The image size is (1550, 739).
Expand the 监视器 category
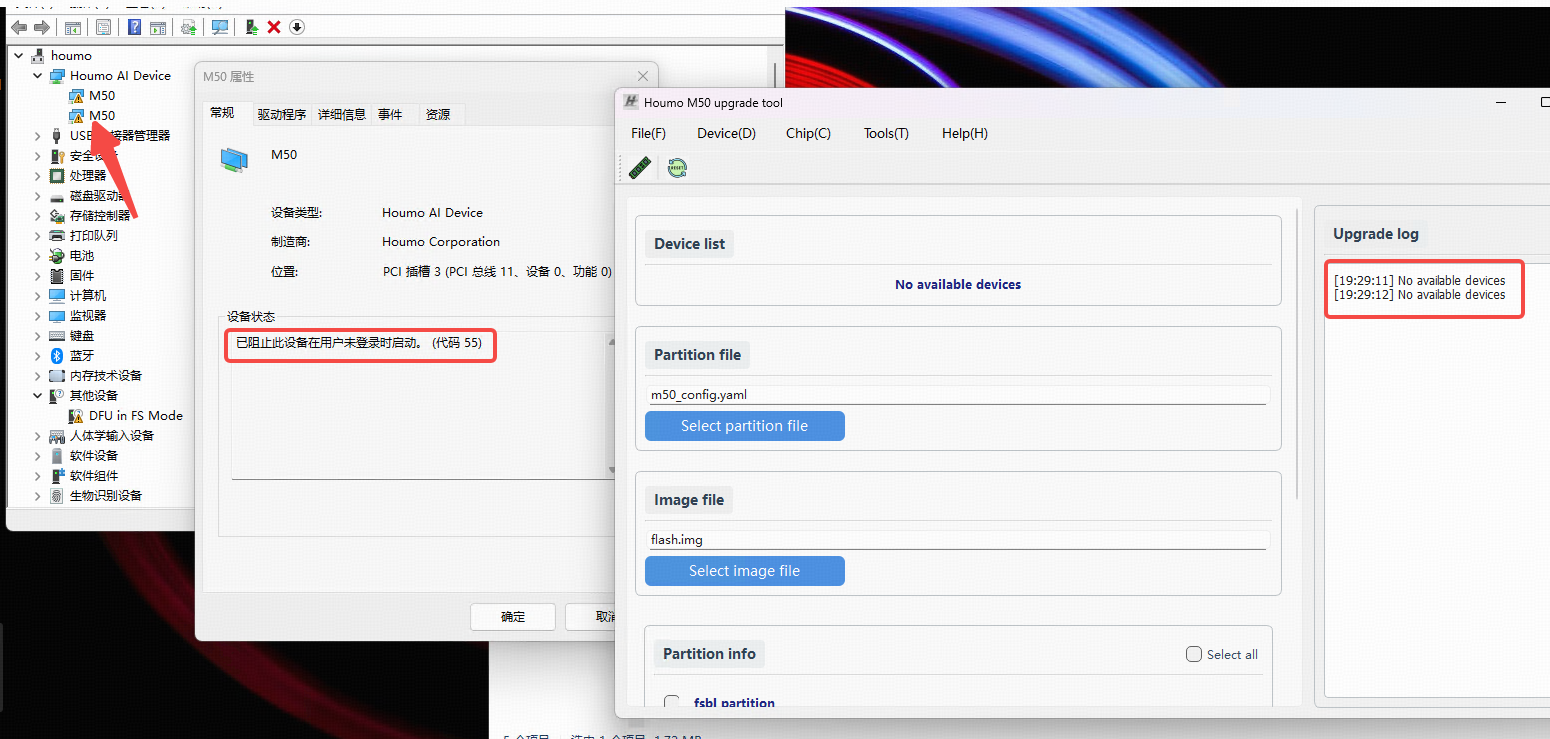(x=38, y=315)
